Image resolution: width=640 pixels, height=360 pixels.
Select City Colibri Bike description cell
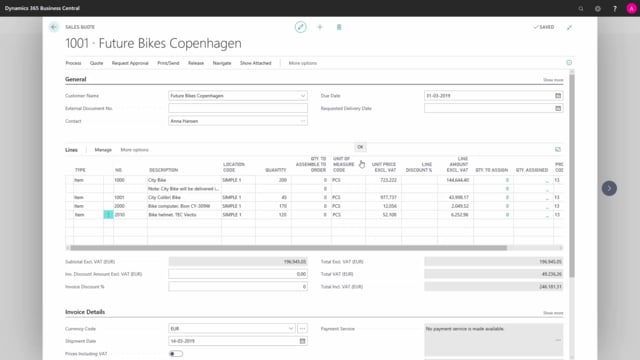click(184, 197)
